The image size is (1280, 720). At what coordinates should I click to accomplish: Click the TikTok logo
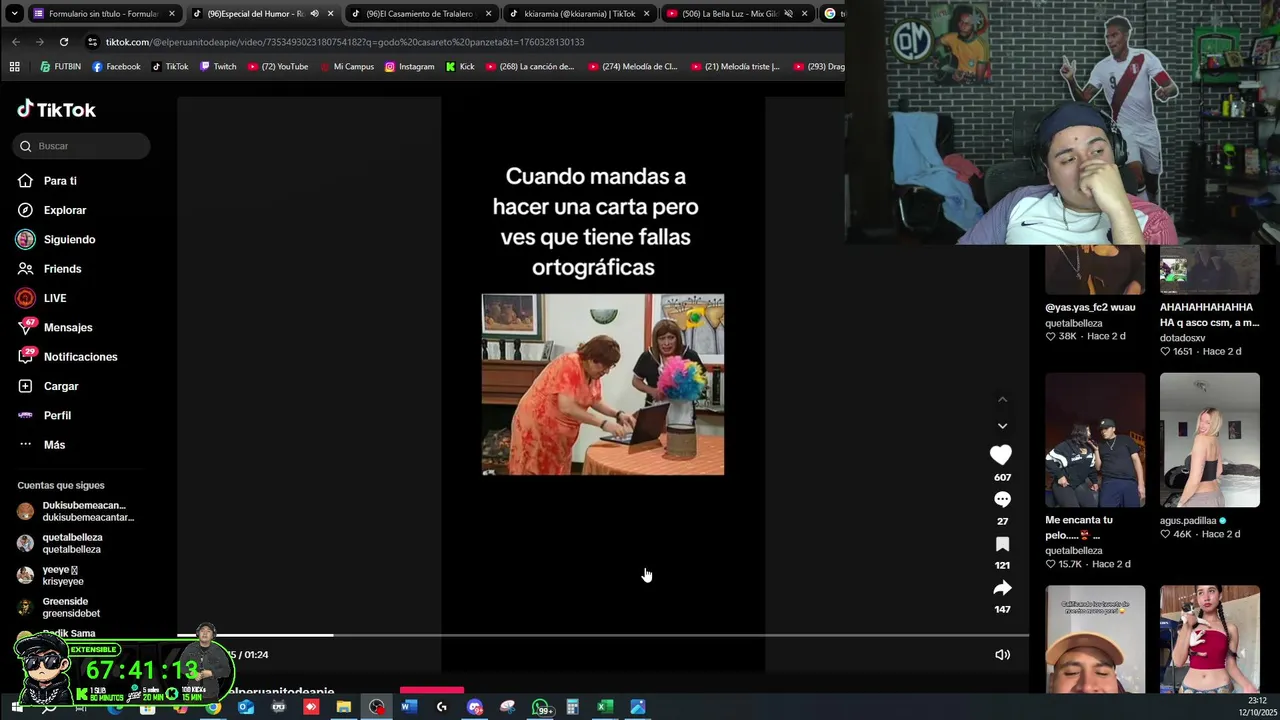coord(57,110)
